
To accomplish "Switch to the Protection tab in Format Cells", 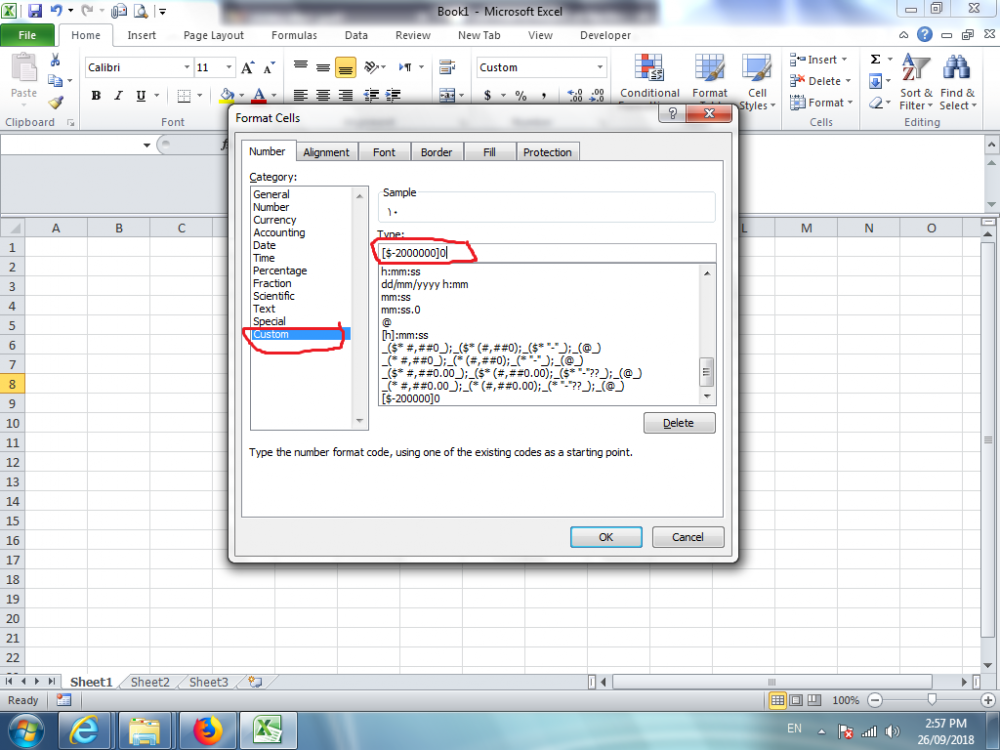I will [x=547, y=152].
